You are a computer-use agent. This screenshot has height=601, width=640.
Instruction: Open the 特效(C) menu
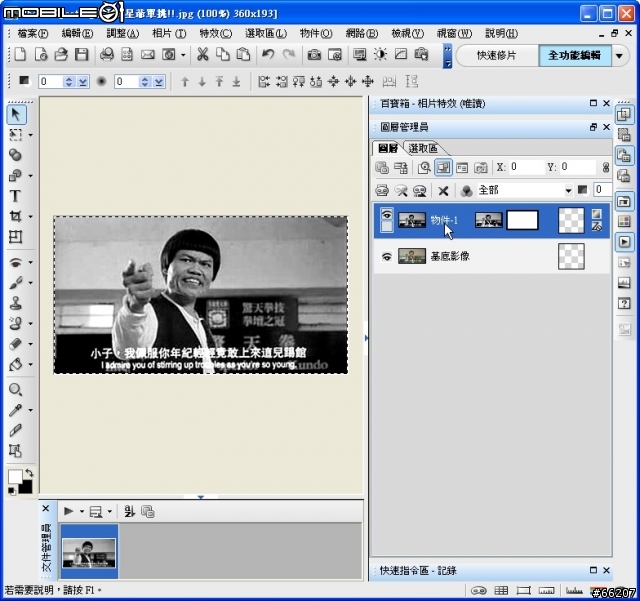[x=216, y=33]
